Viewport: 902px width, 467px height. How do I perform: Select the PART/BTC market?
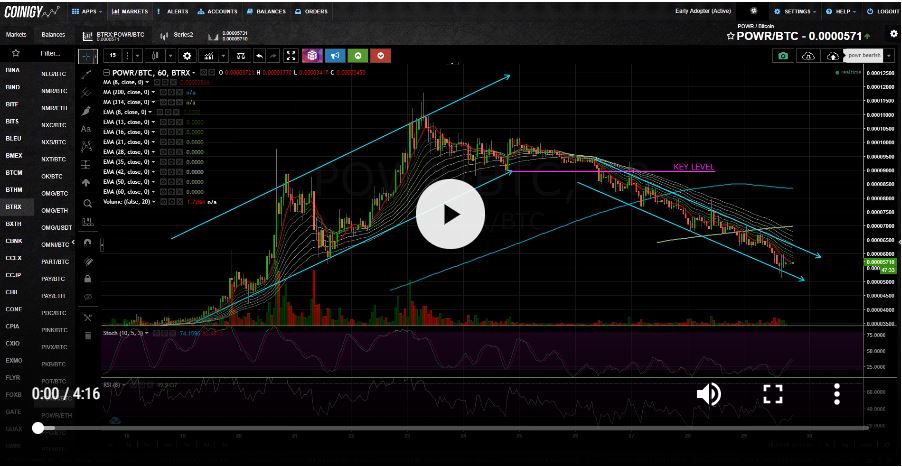55,262
